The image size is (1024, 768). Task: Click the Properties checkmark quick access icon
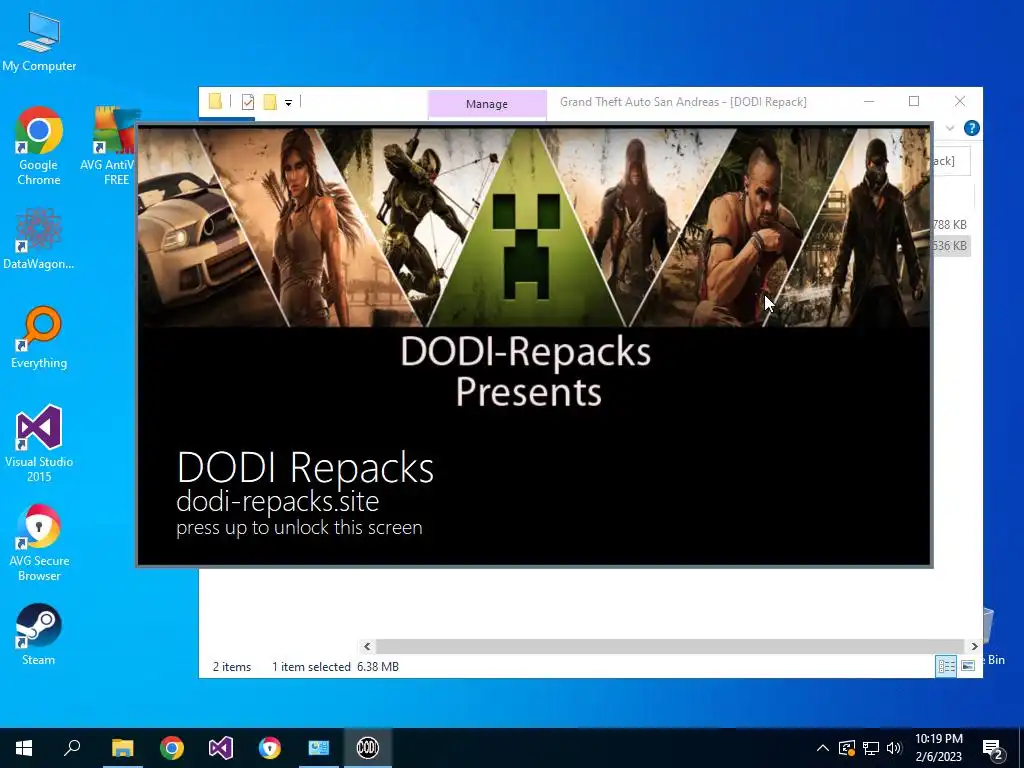point(248,101)
